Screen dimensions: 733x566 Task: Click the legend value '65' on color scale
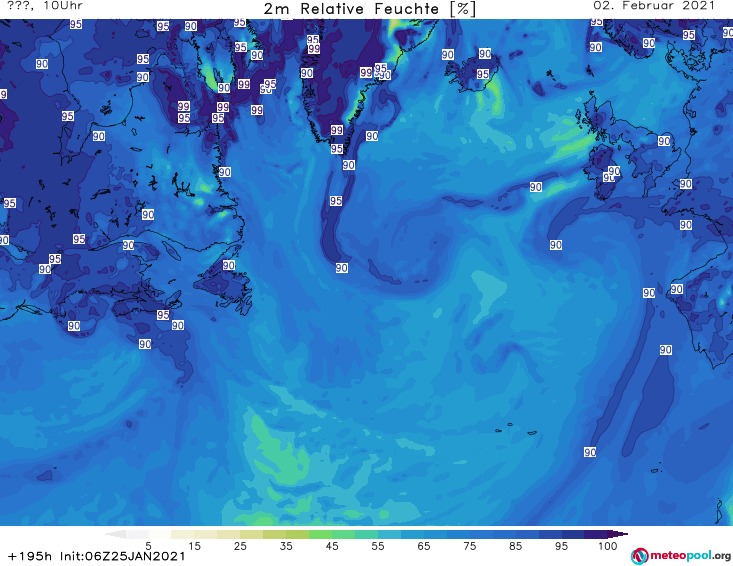coord(424,545)
